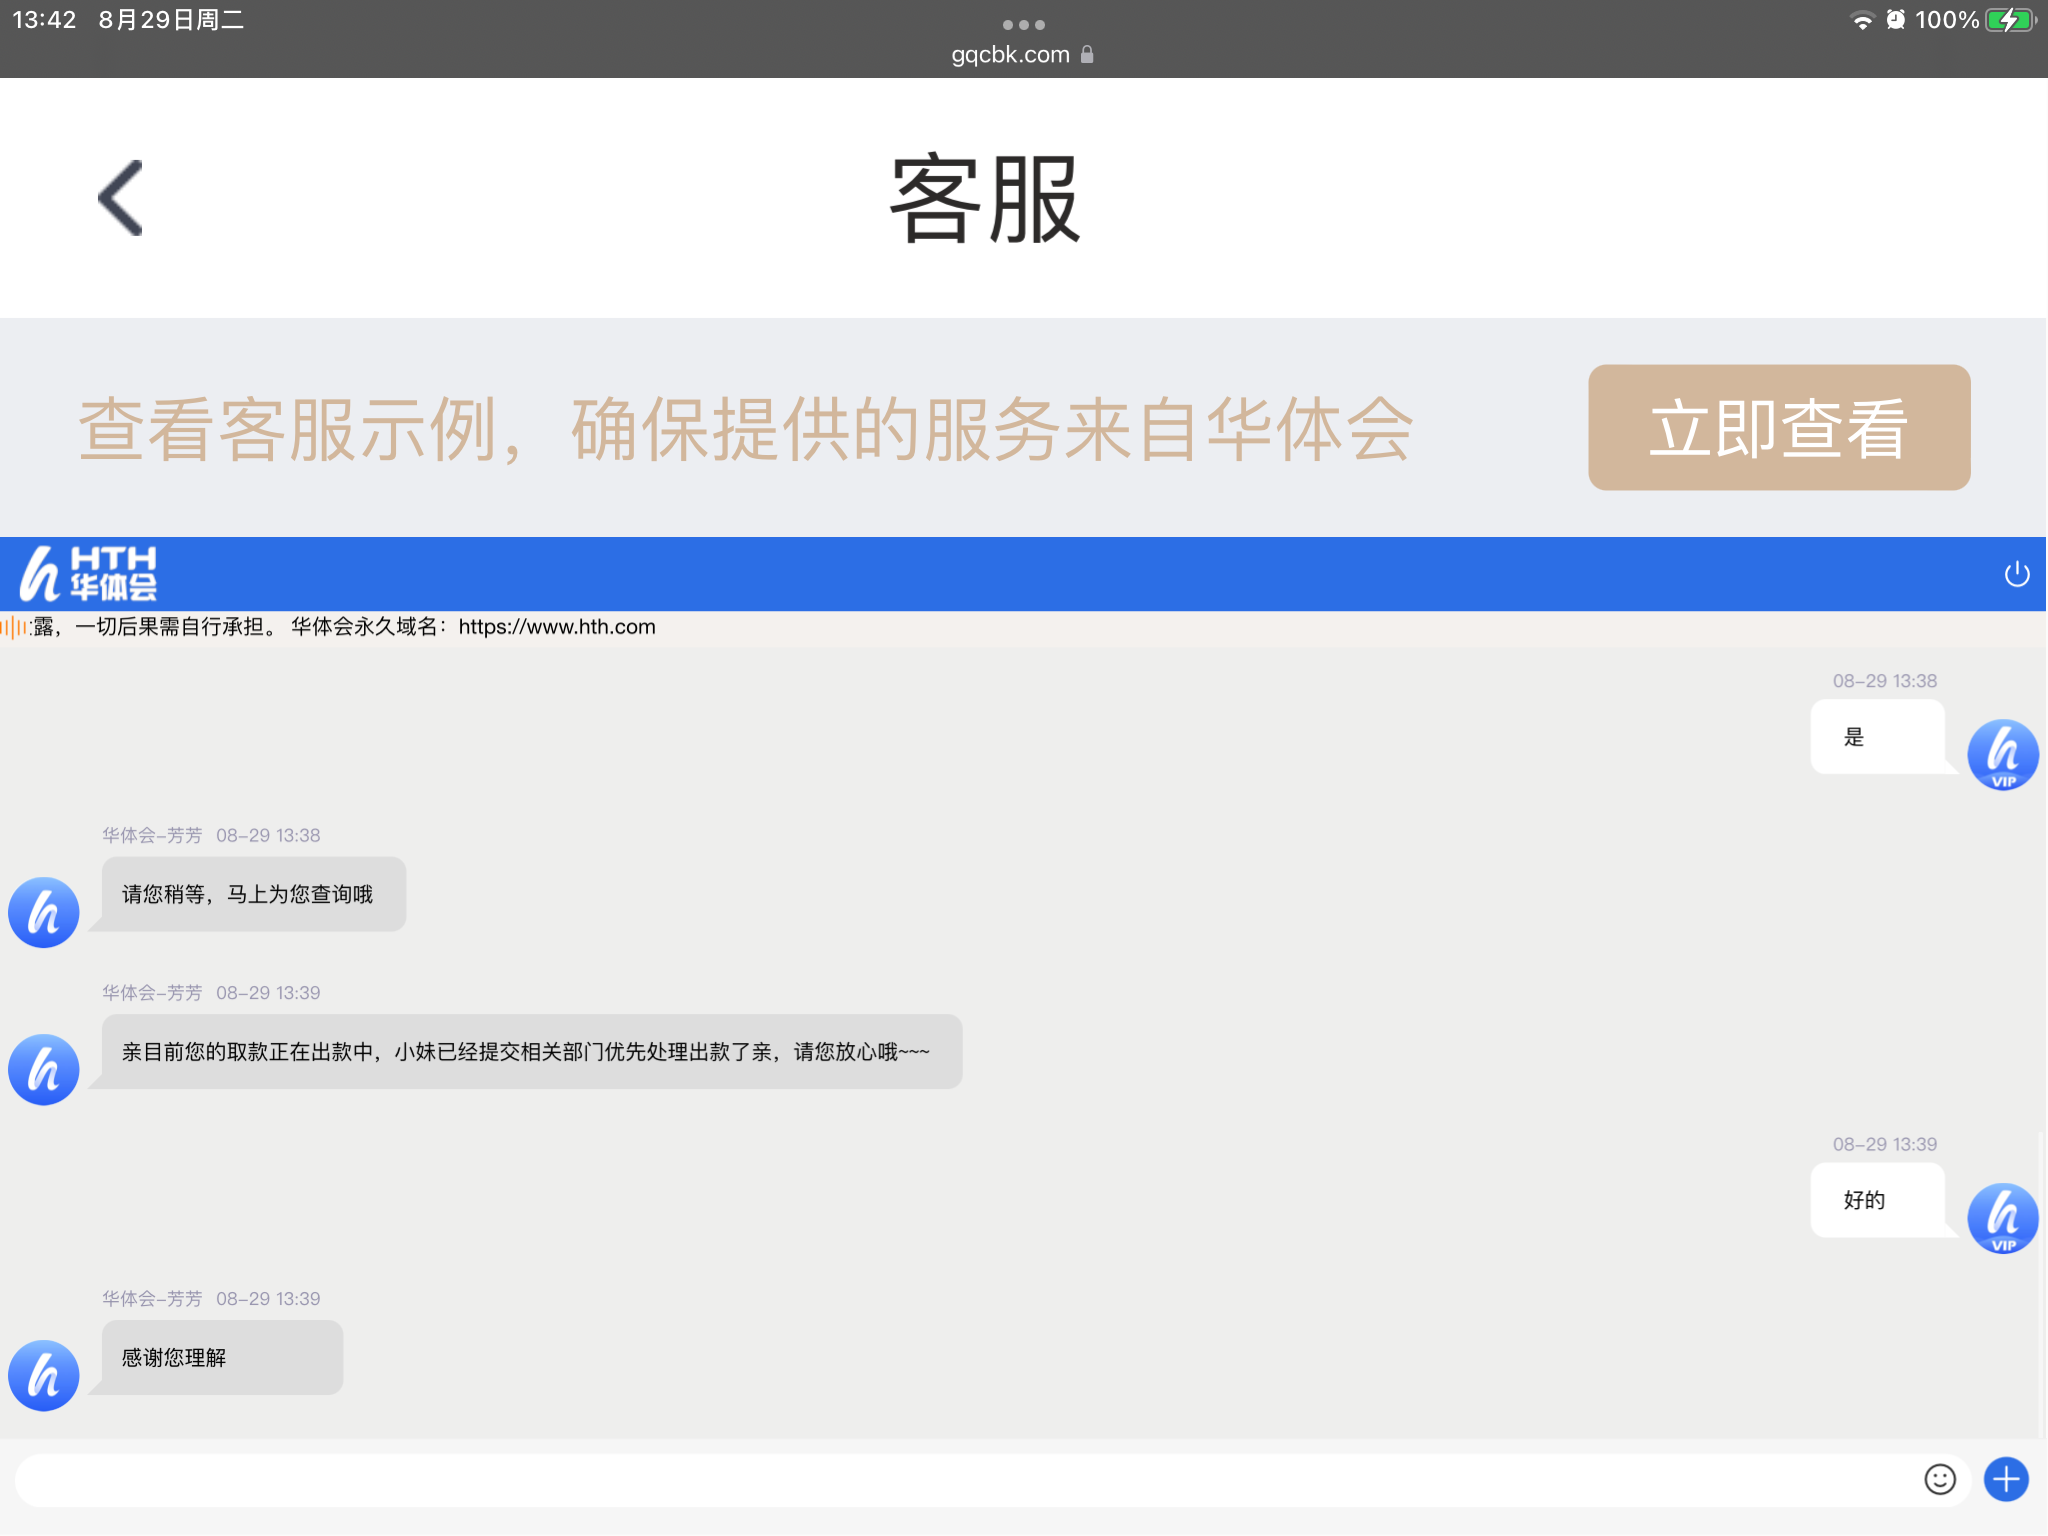Tap the back arrow icon
The height and width of the screenshot is (1536, 2048).
pos(121,198)
